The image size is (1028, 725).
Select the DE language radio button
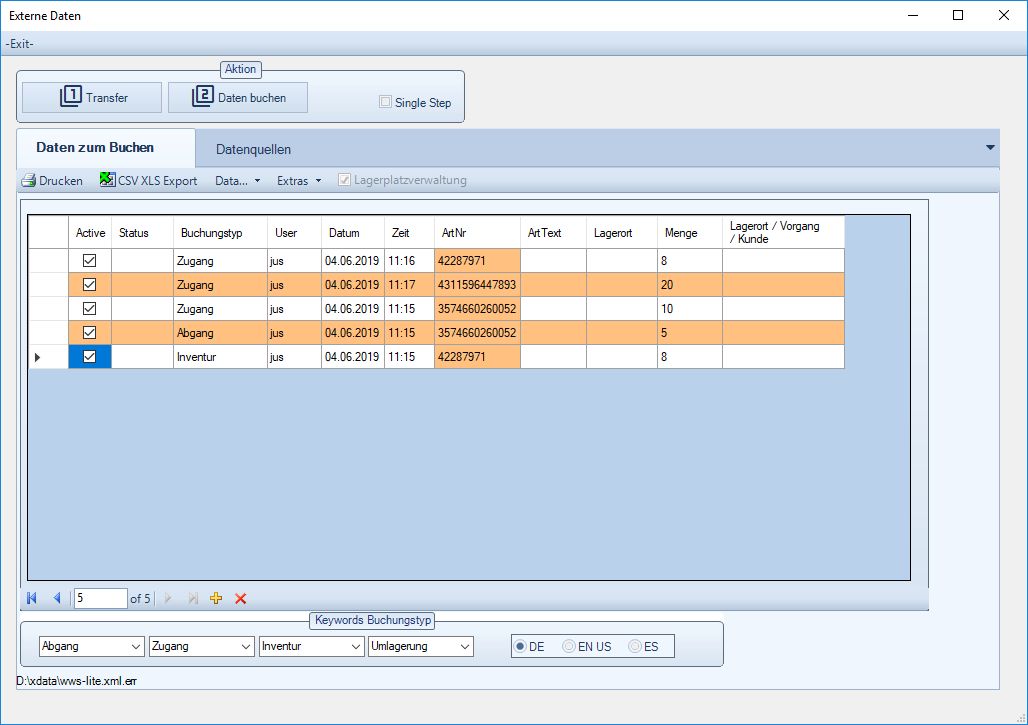pyautogui.click(x=520, y=646)
